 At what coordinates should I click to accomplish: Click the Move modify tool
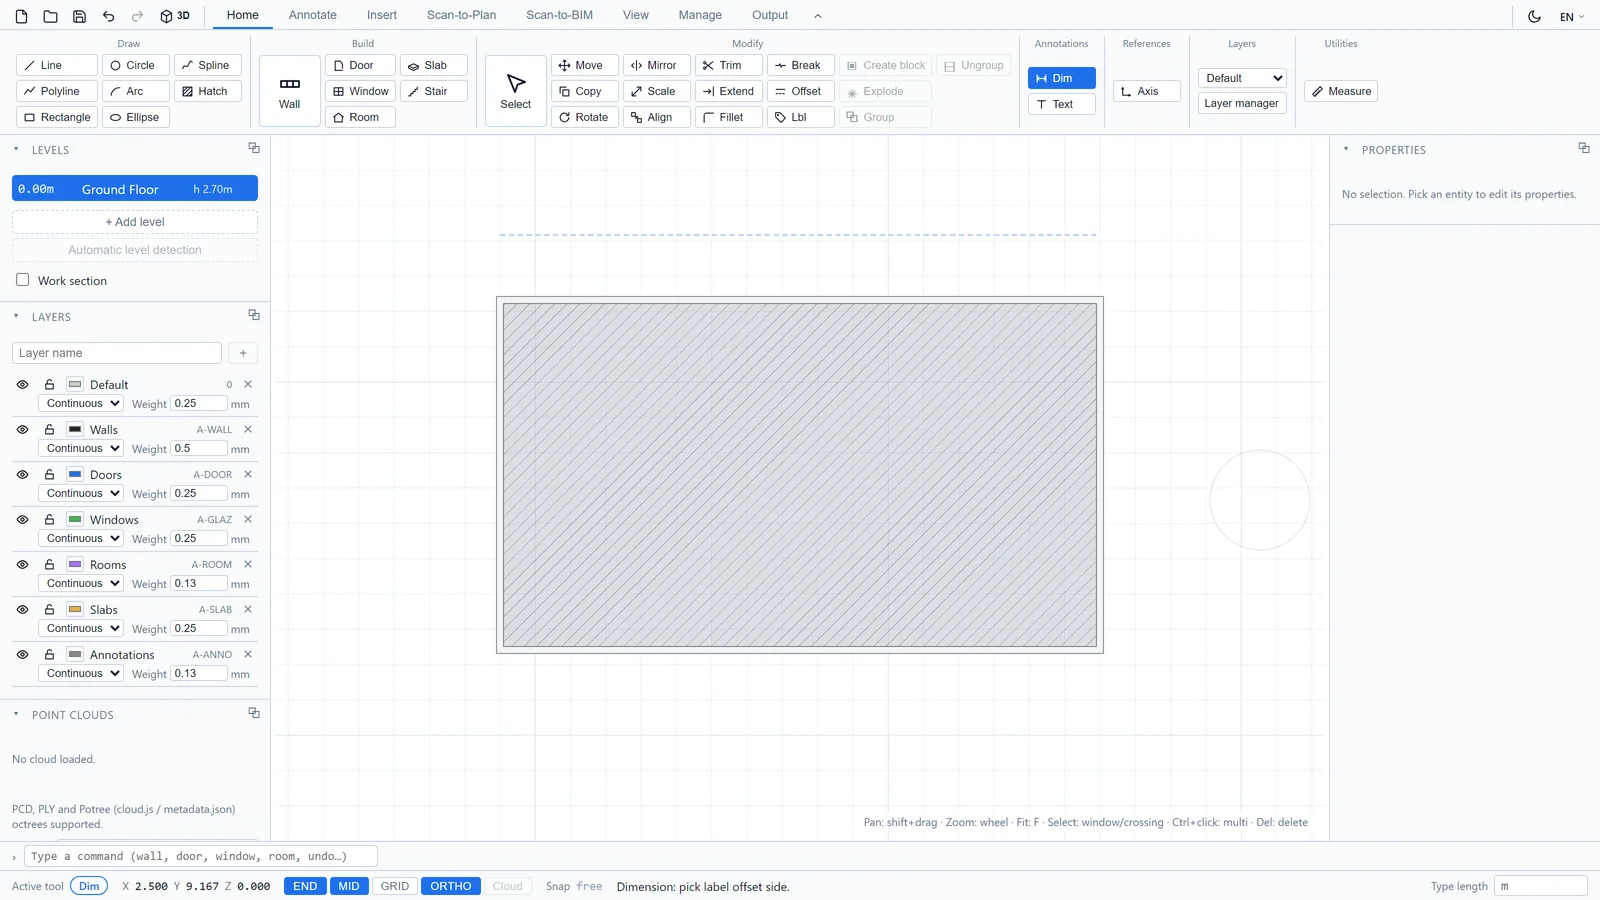585,65
